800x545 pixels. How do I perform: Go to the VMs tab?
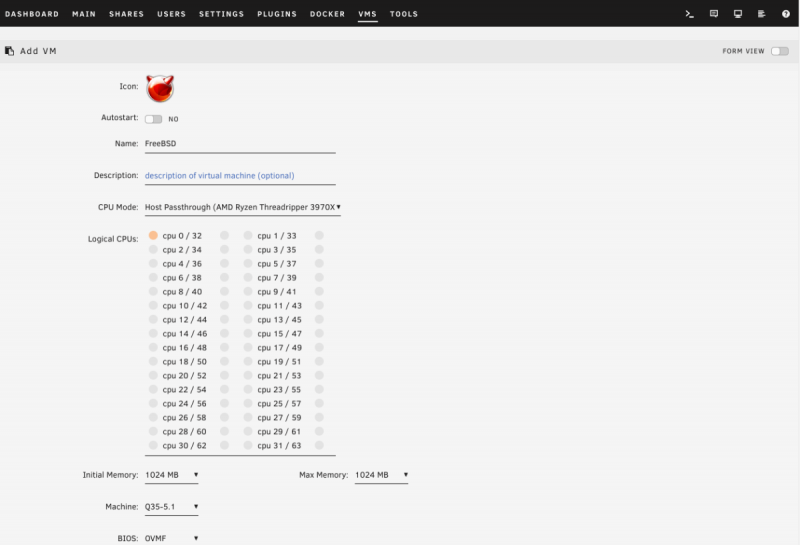367,14
